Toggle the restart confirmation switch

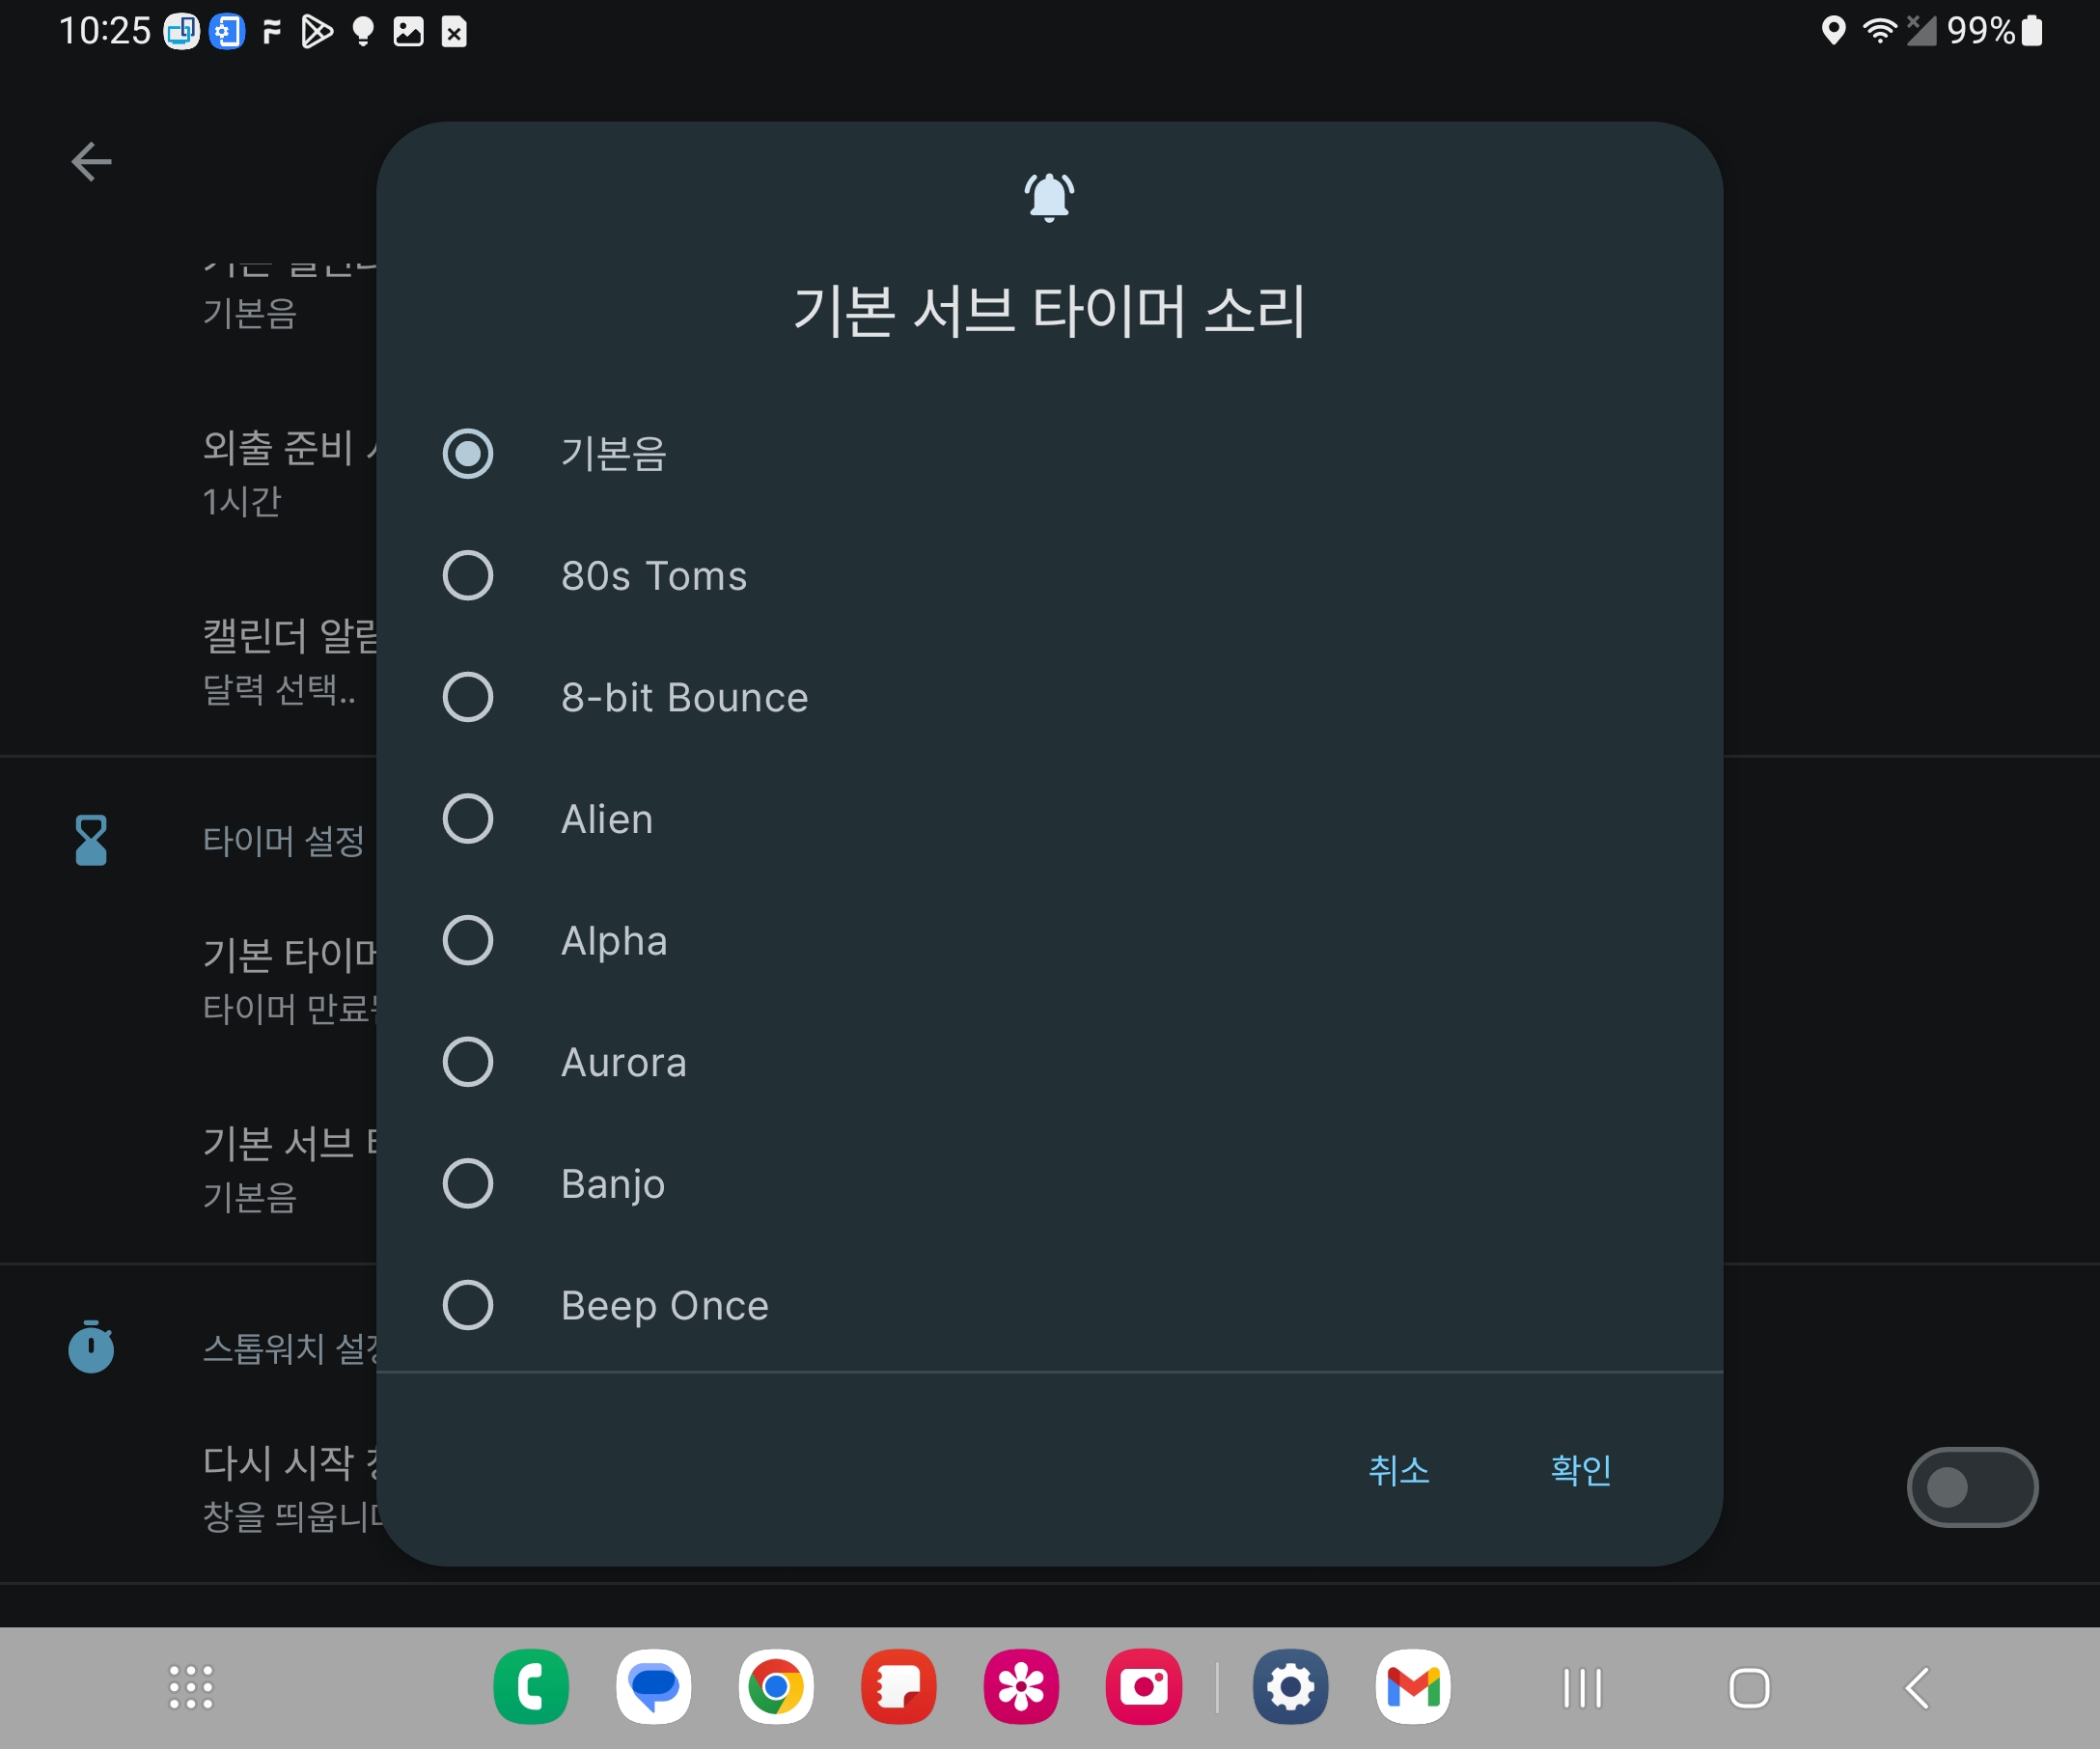coord(1971,1486)
